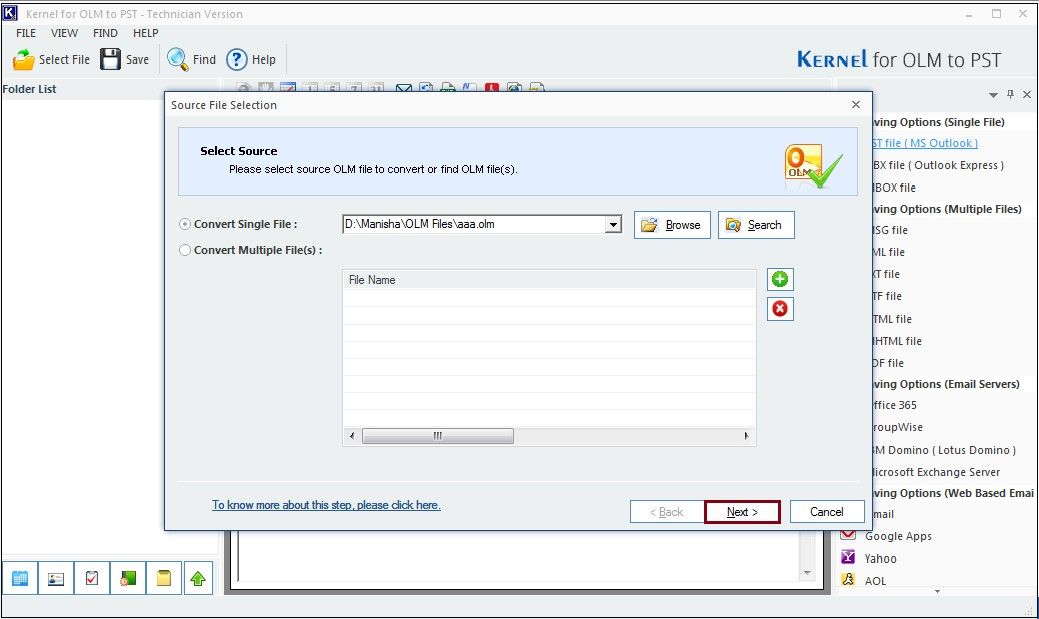This screenshot has height=619, width=1039.
Task: Click the Next button
Action: tap(742, 512)
